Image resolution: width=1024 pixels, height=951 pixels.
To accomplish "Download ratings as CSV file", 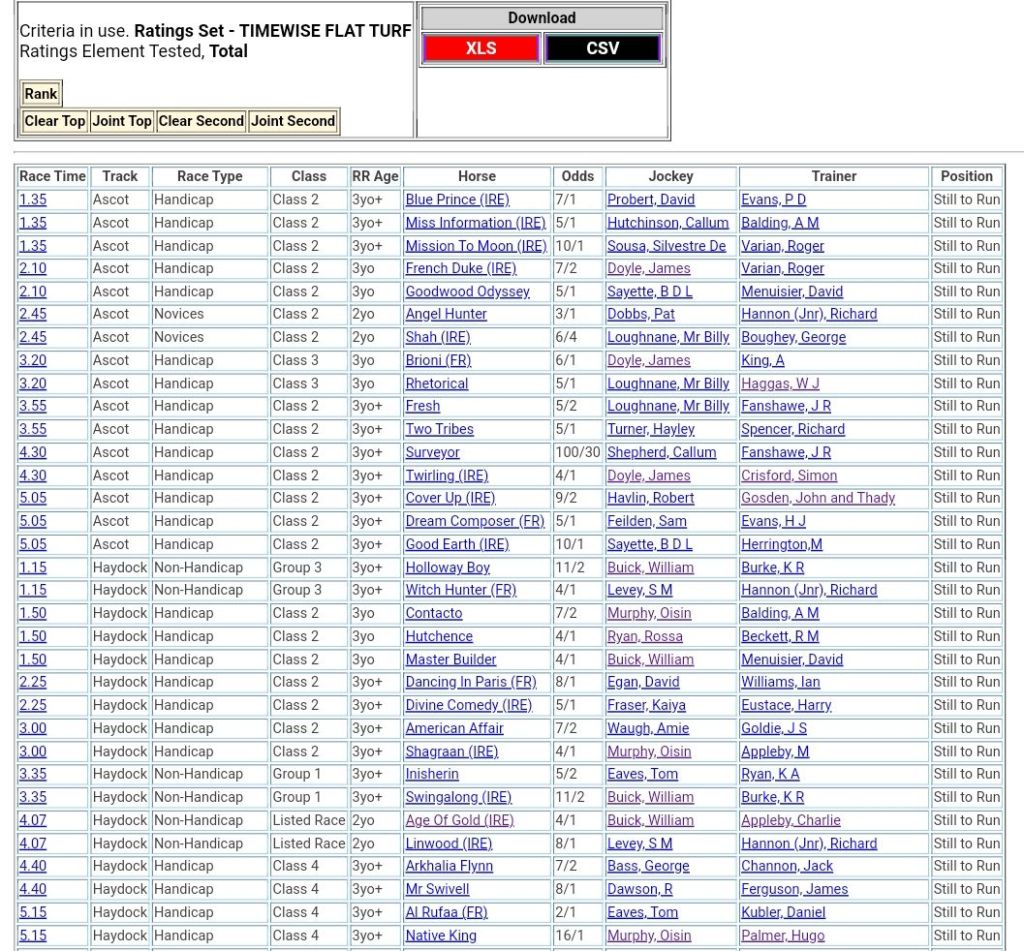I will click(x=602, y=48).
